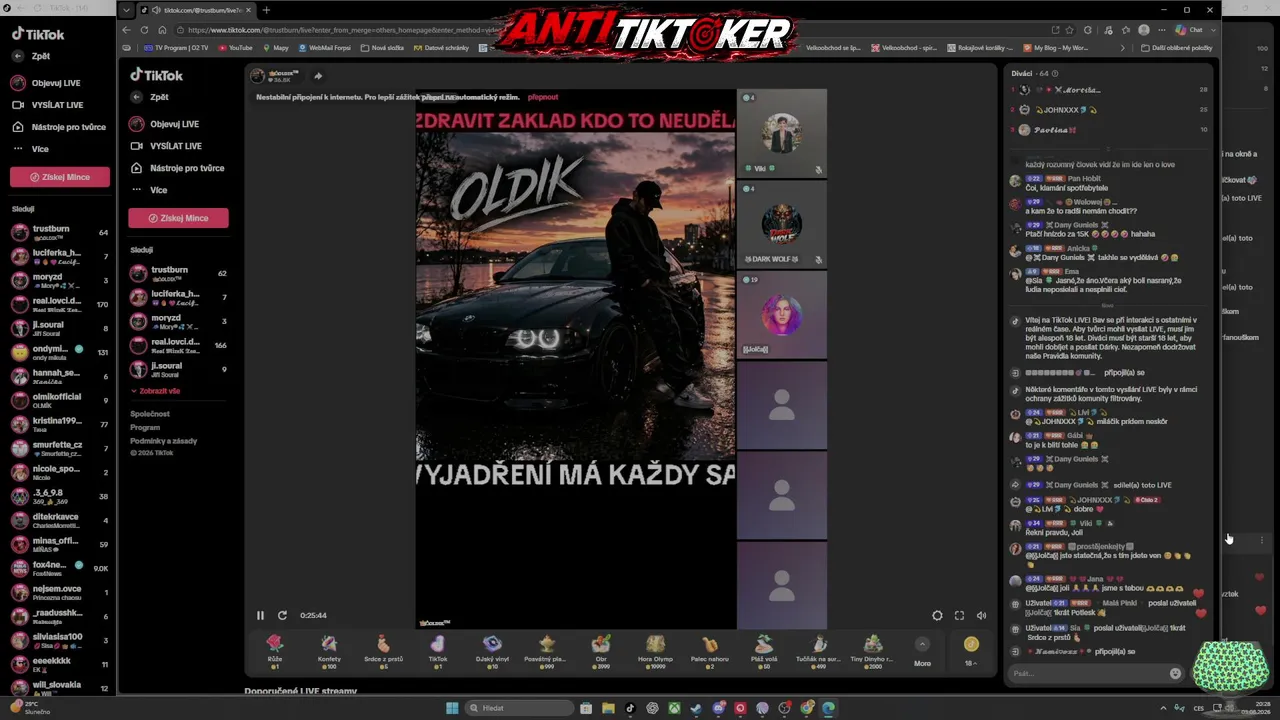The width and height of the screenshot is (1280, 720).
Task: Open the Nová složka bookmark folder
Action: [383, 47]
